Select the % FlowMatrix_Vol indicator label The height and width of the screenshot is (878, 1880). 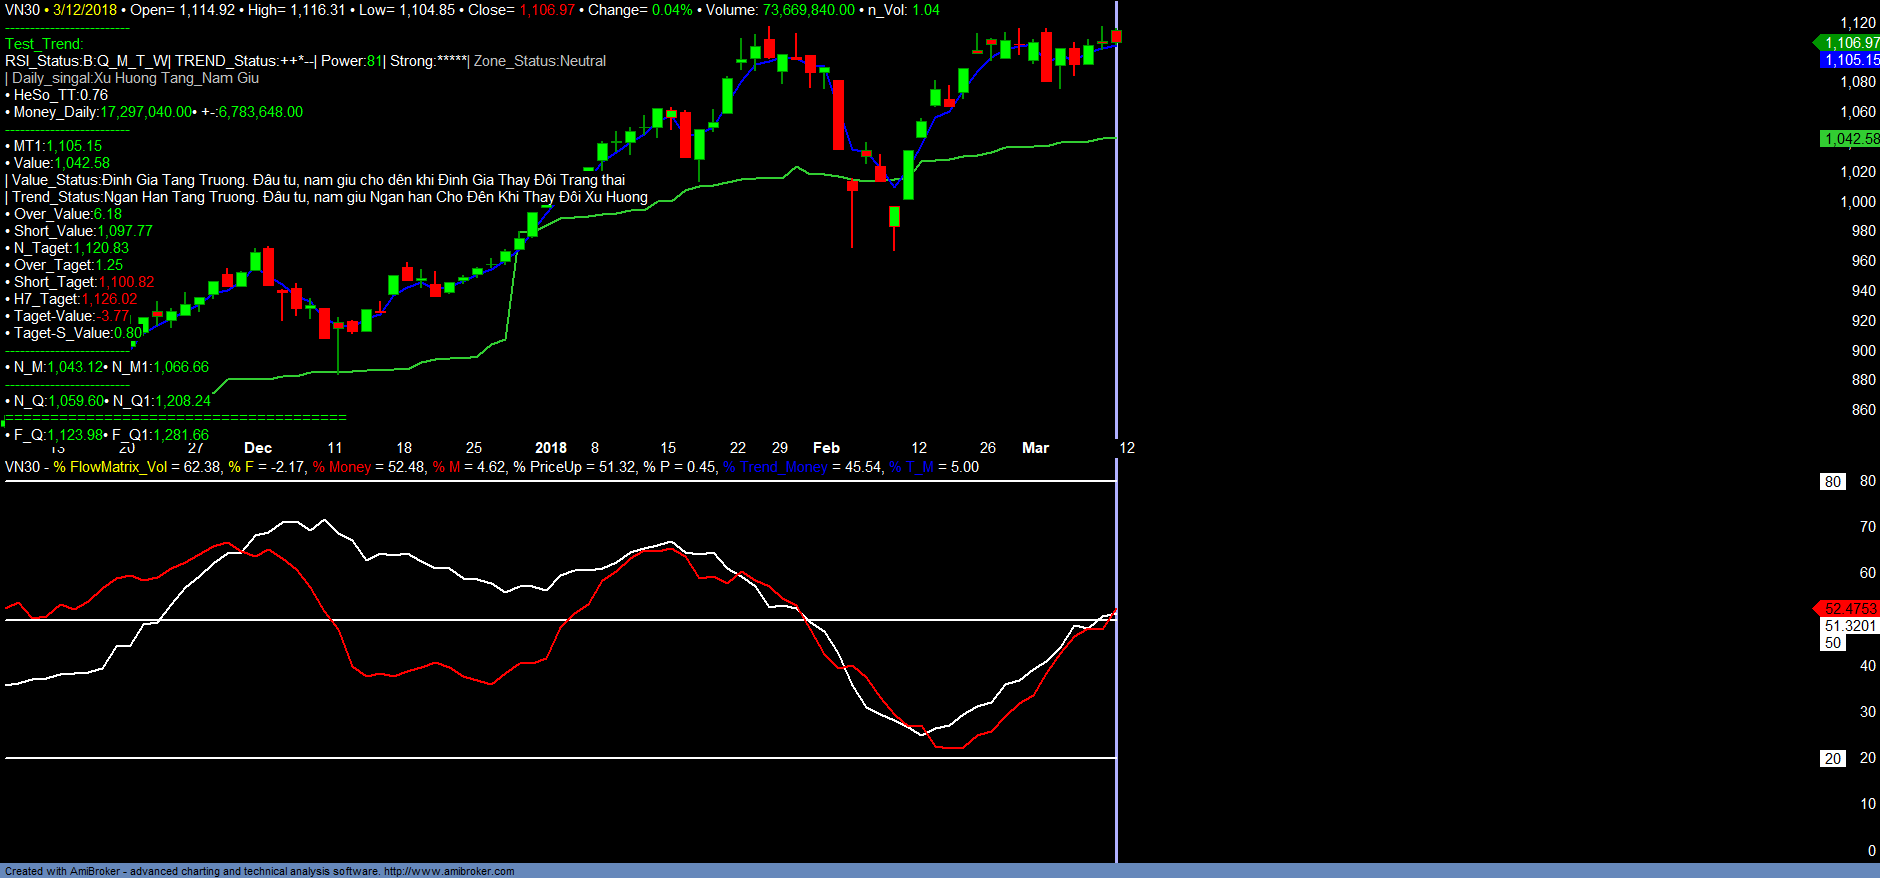pyautogui.click(x=110, y=467)
